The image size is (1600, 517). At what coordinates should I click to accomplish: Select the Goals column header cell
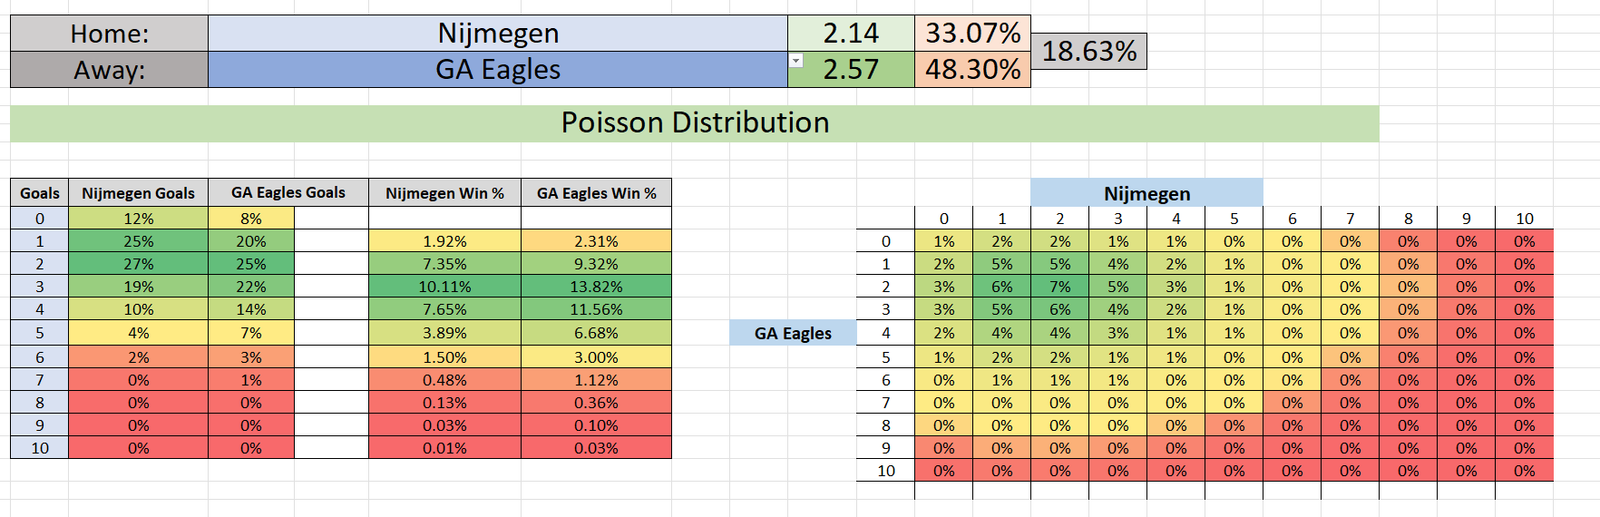click(40, 193)
